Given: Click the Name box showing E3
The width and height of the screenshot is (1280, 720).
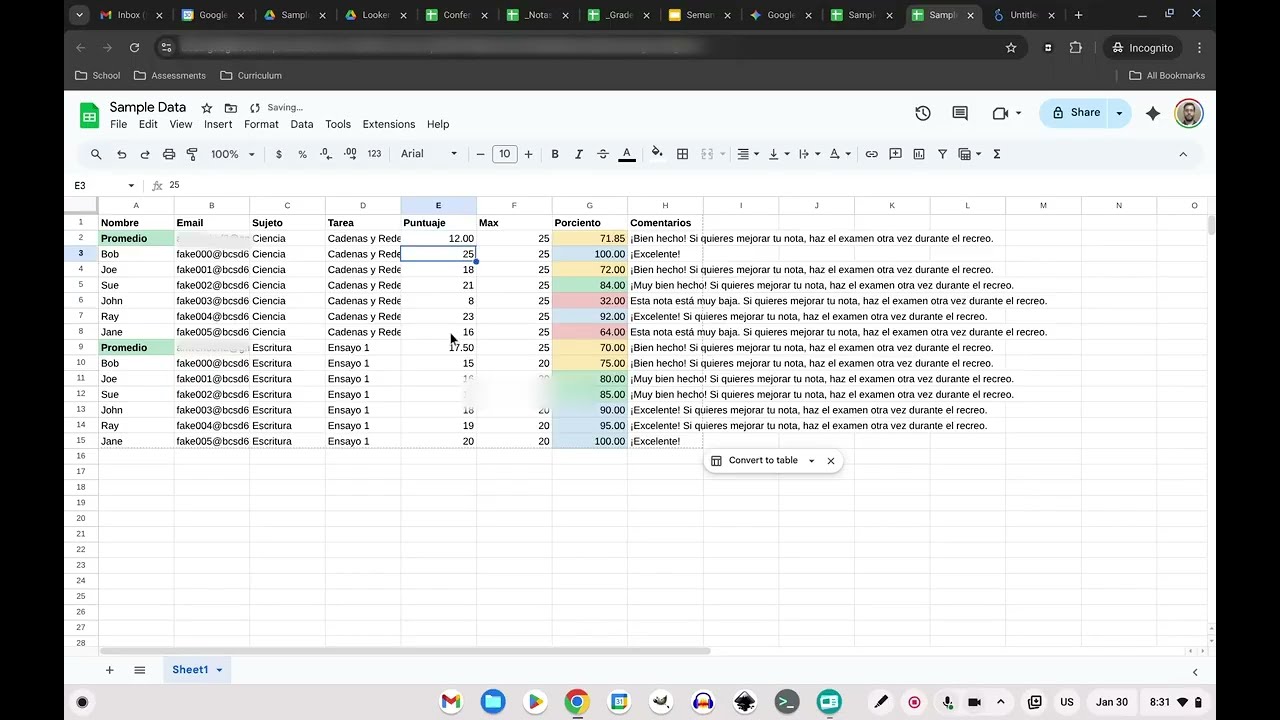Looking at the screenshot, I should [104, 185].
